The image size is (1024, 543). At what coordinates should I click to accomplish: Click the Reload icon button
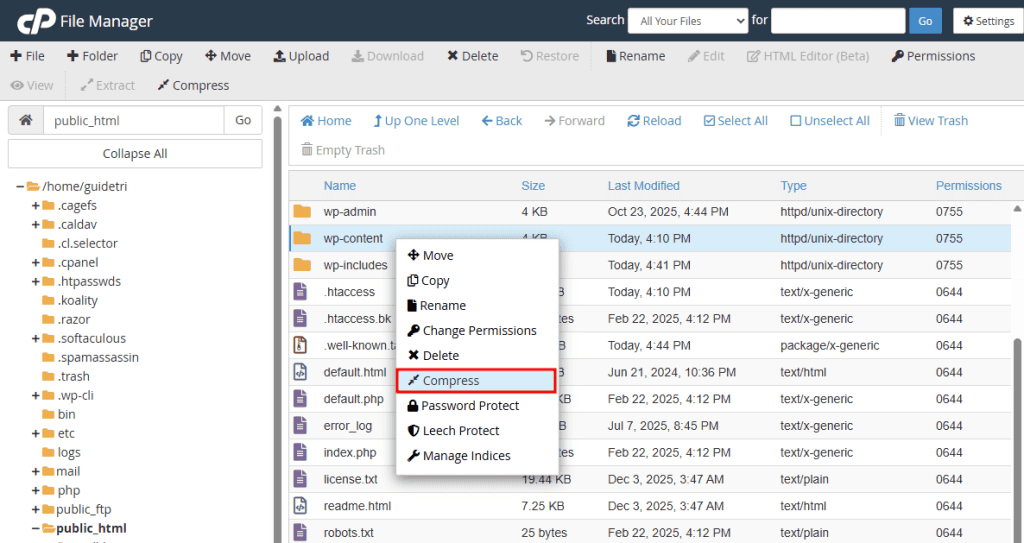point(634,121)
